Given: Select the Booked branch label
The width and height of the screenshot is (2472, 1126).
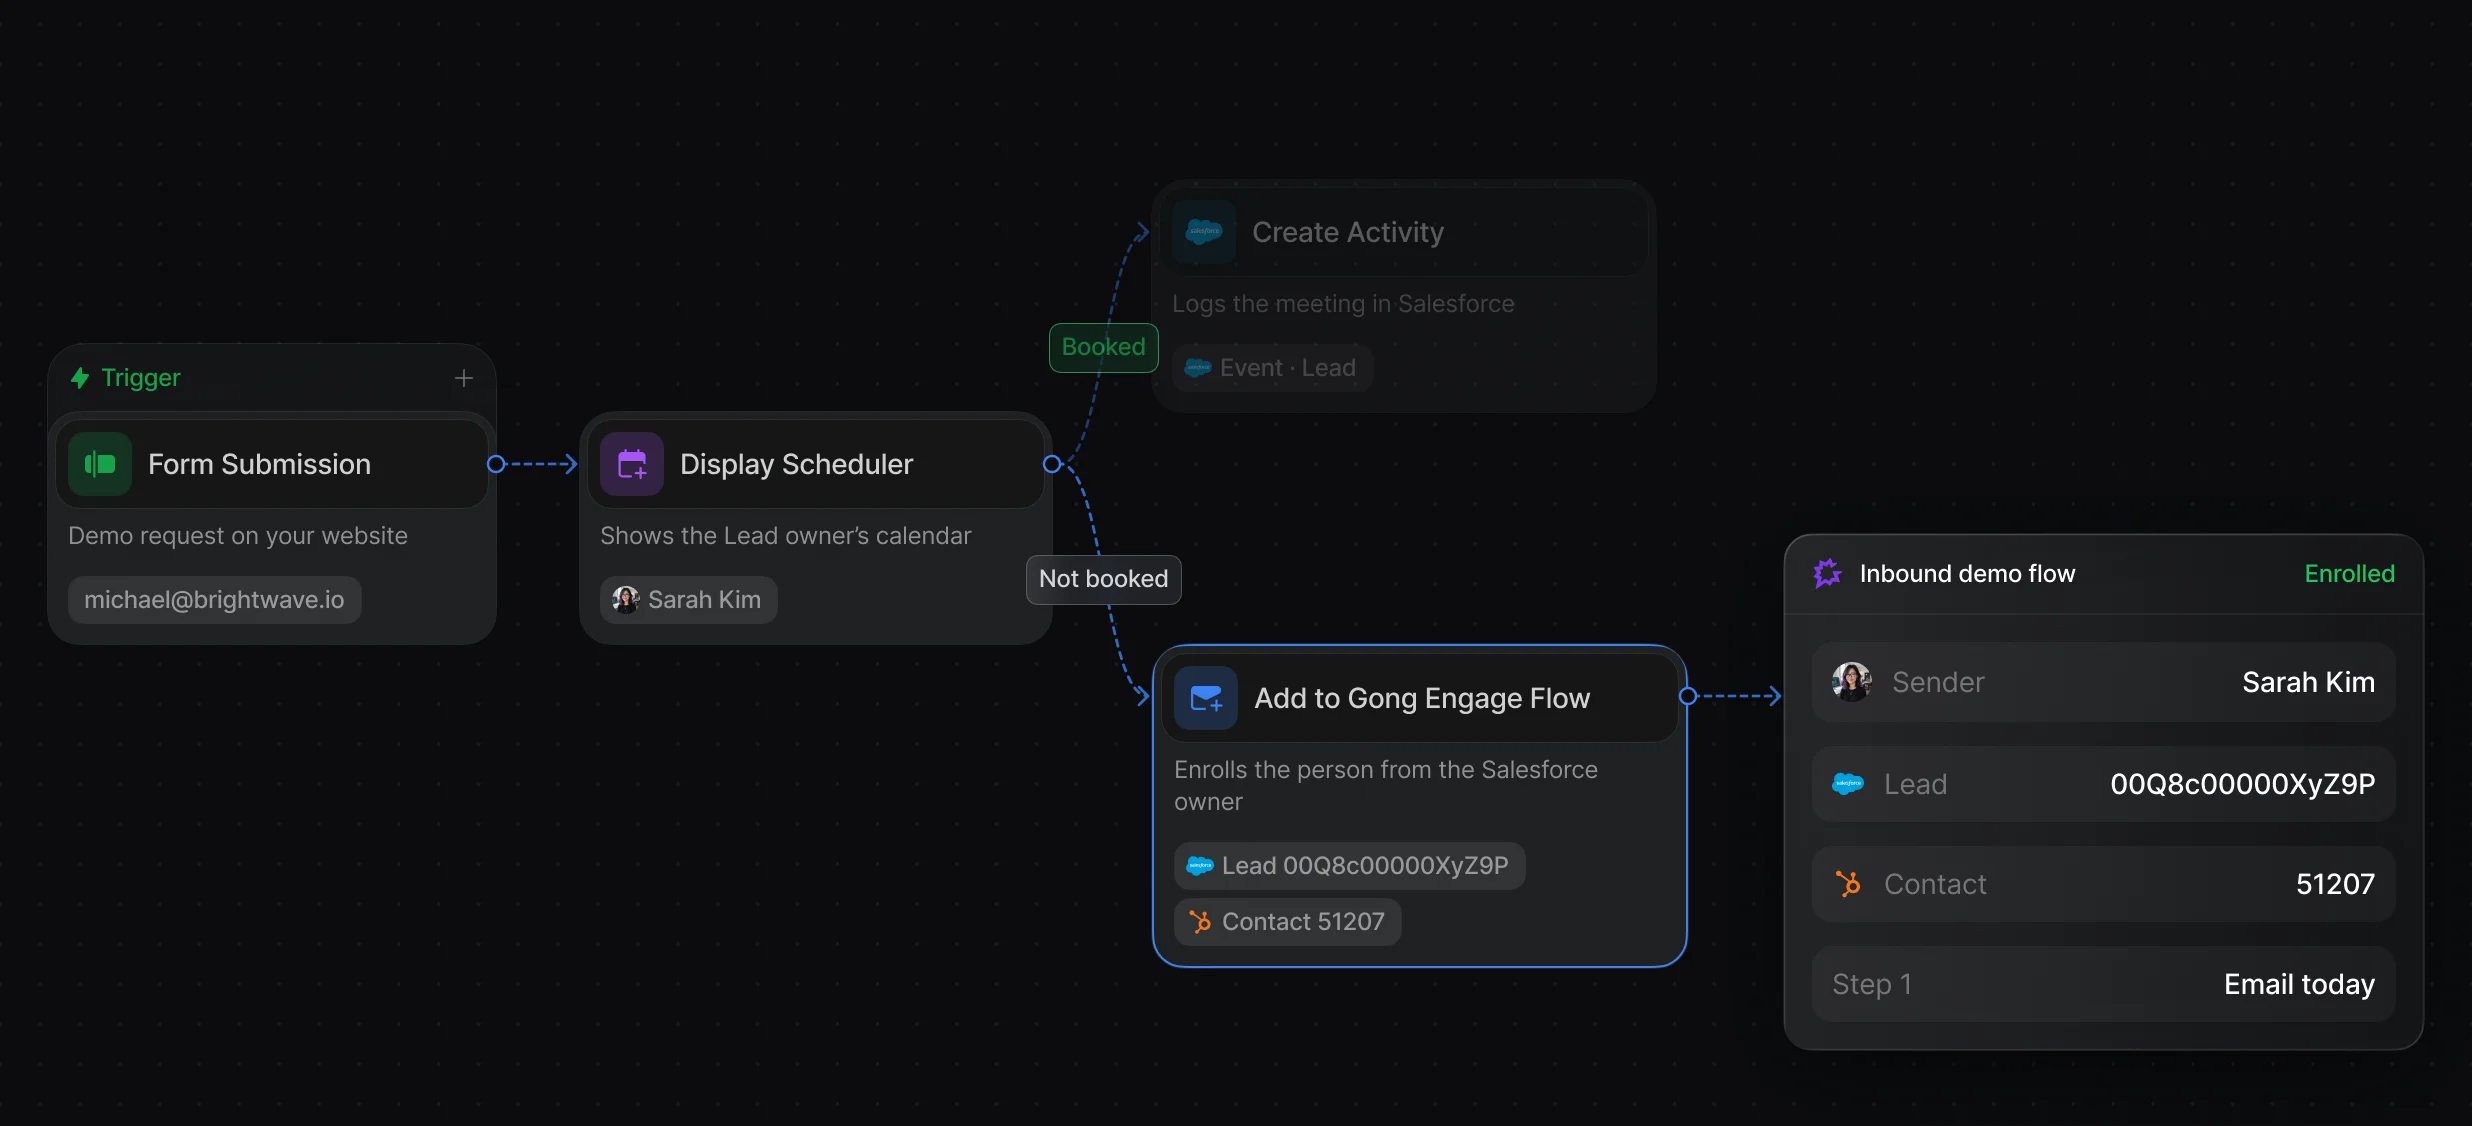Looking at the screenshot, I should pos(1104,347).
